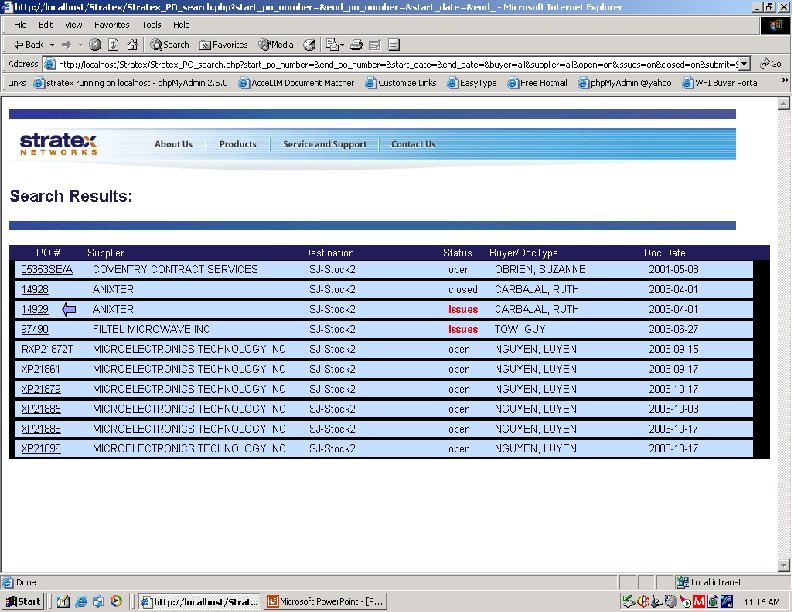
Task: Open the Media pane
Action: [x=275, y=45]
